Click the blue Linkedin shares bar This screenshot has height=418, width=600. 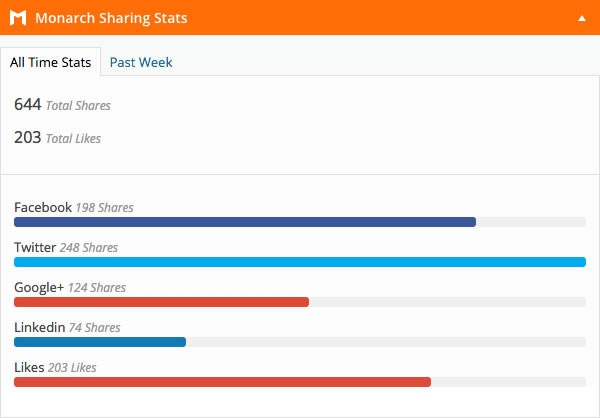pyautogui.click(x=100, y=342)
